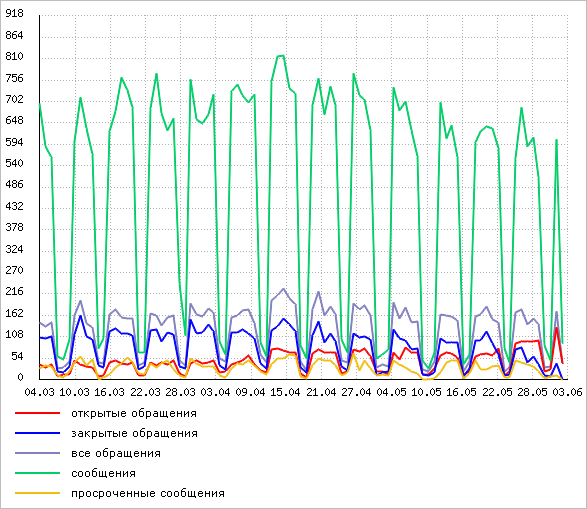Click the red legend line swatch
The width and height of the screenshot is (587, 509).
pos(37,413)
